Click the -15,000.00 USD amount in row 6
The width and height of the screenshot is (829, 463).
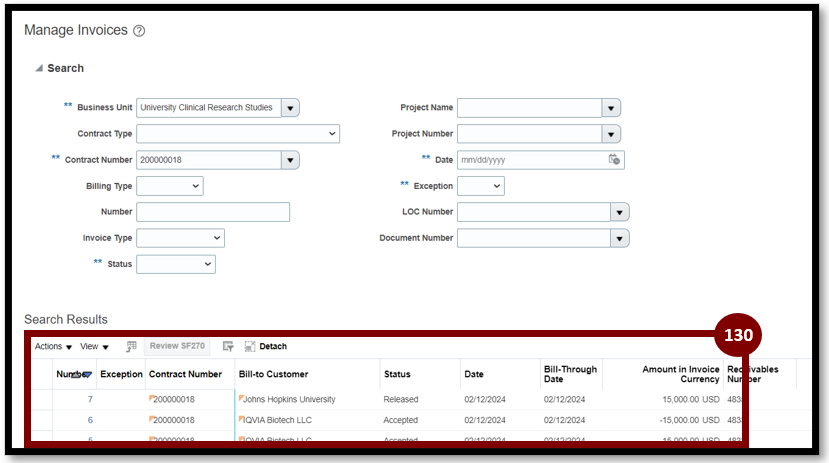pos(689,420)
